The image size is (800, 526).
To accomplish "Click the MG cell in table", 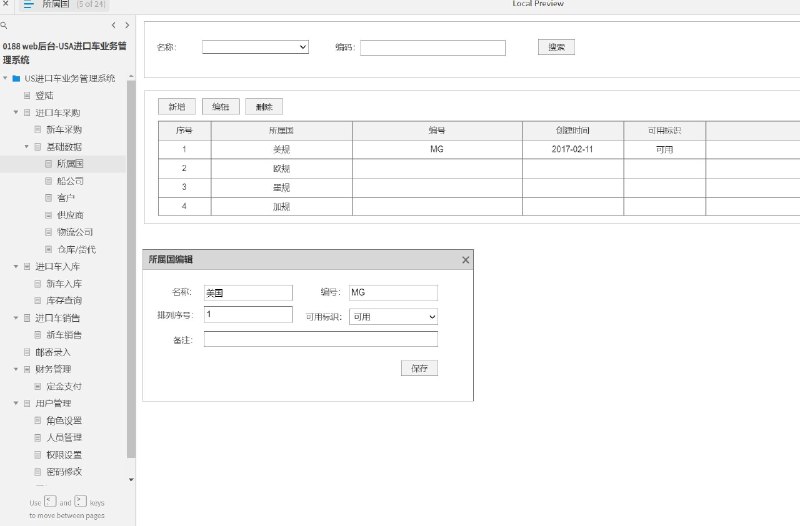I will click(x=437, y=149).
